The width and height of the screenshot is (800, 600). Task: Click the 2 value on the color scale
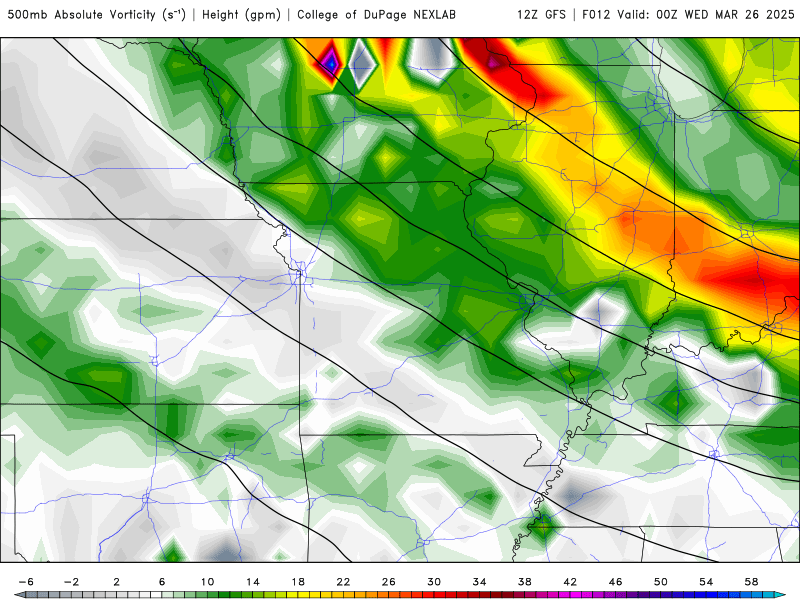pos(116,582)
